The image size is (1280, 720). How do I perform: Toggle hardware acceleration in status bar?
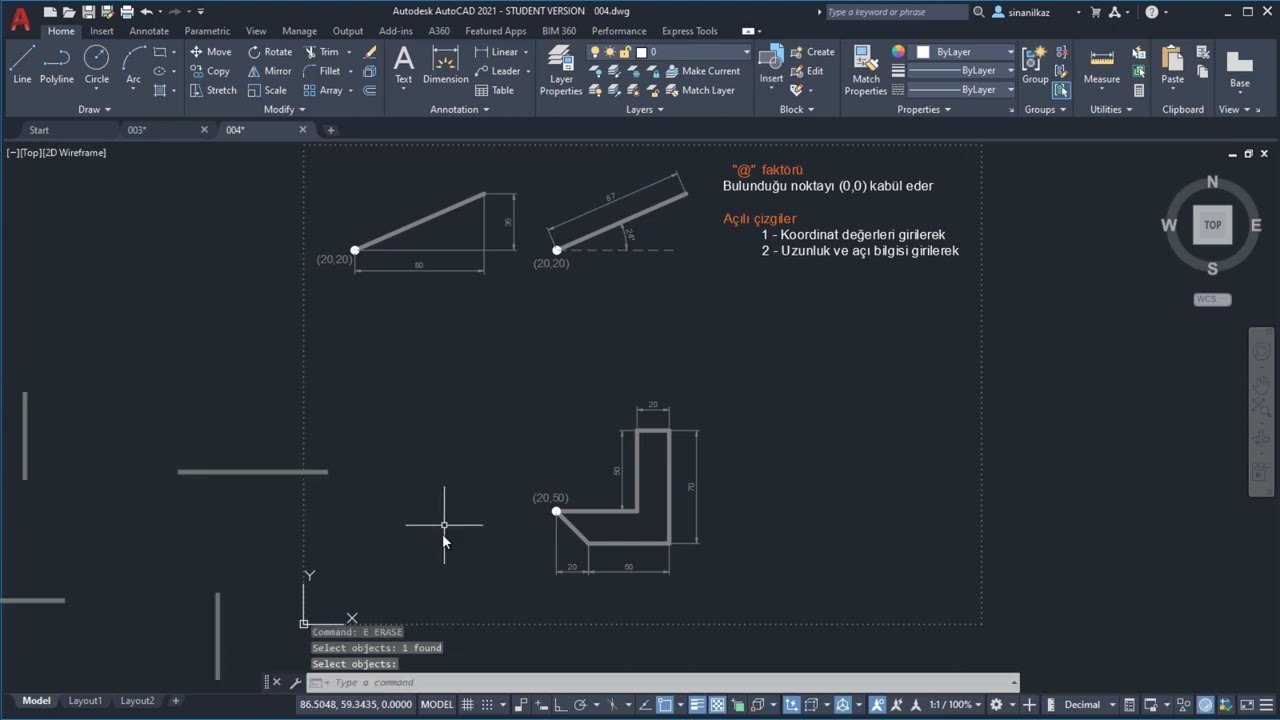coord(1204,705)
